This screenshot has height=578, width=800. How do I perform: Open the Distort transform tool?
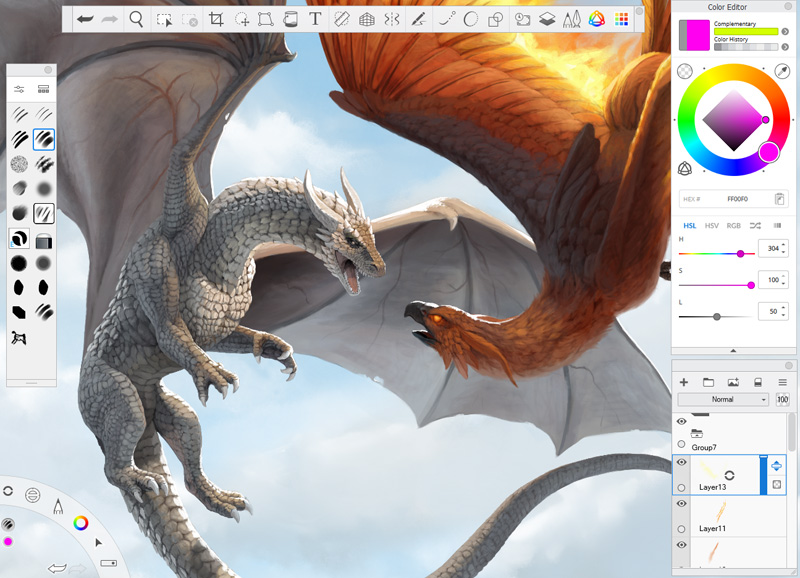point(265,20)
